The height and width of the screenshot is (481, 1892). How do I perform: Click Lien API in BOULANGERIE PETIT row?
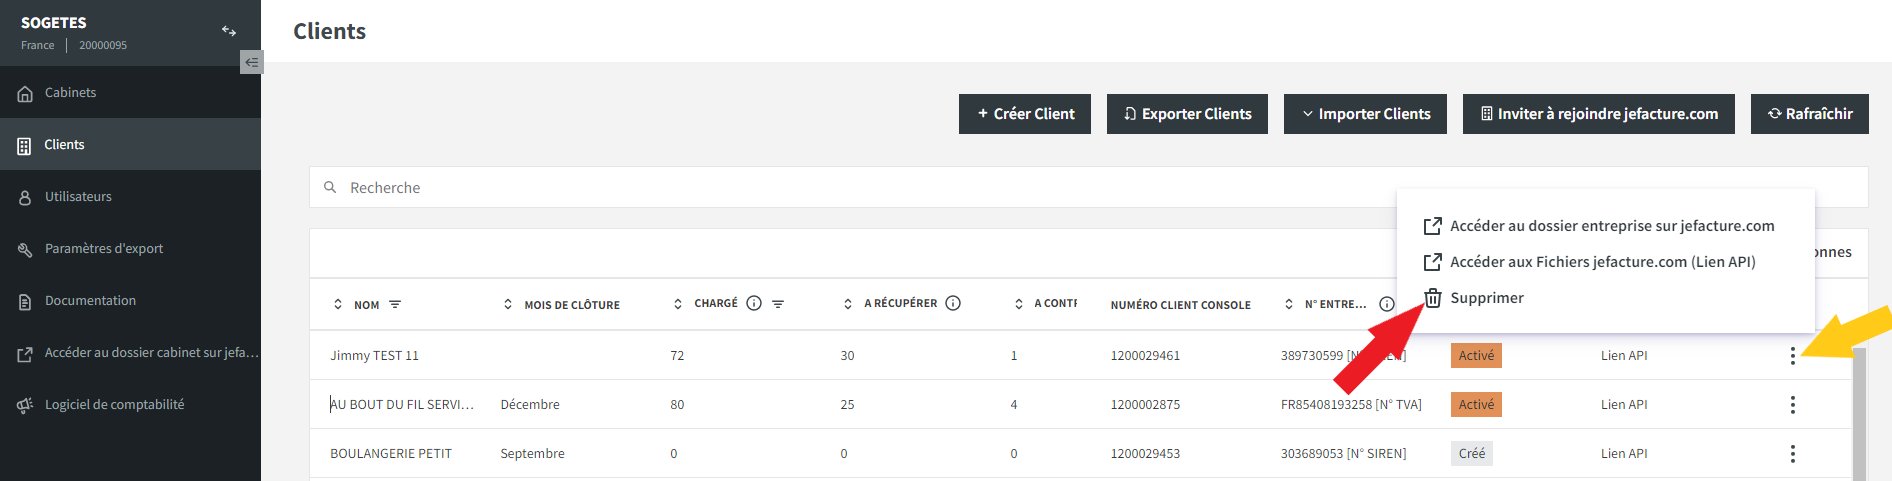1624,453
